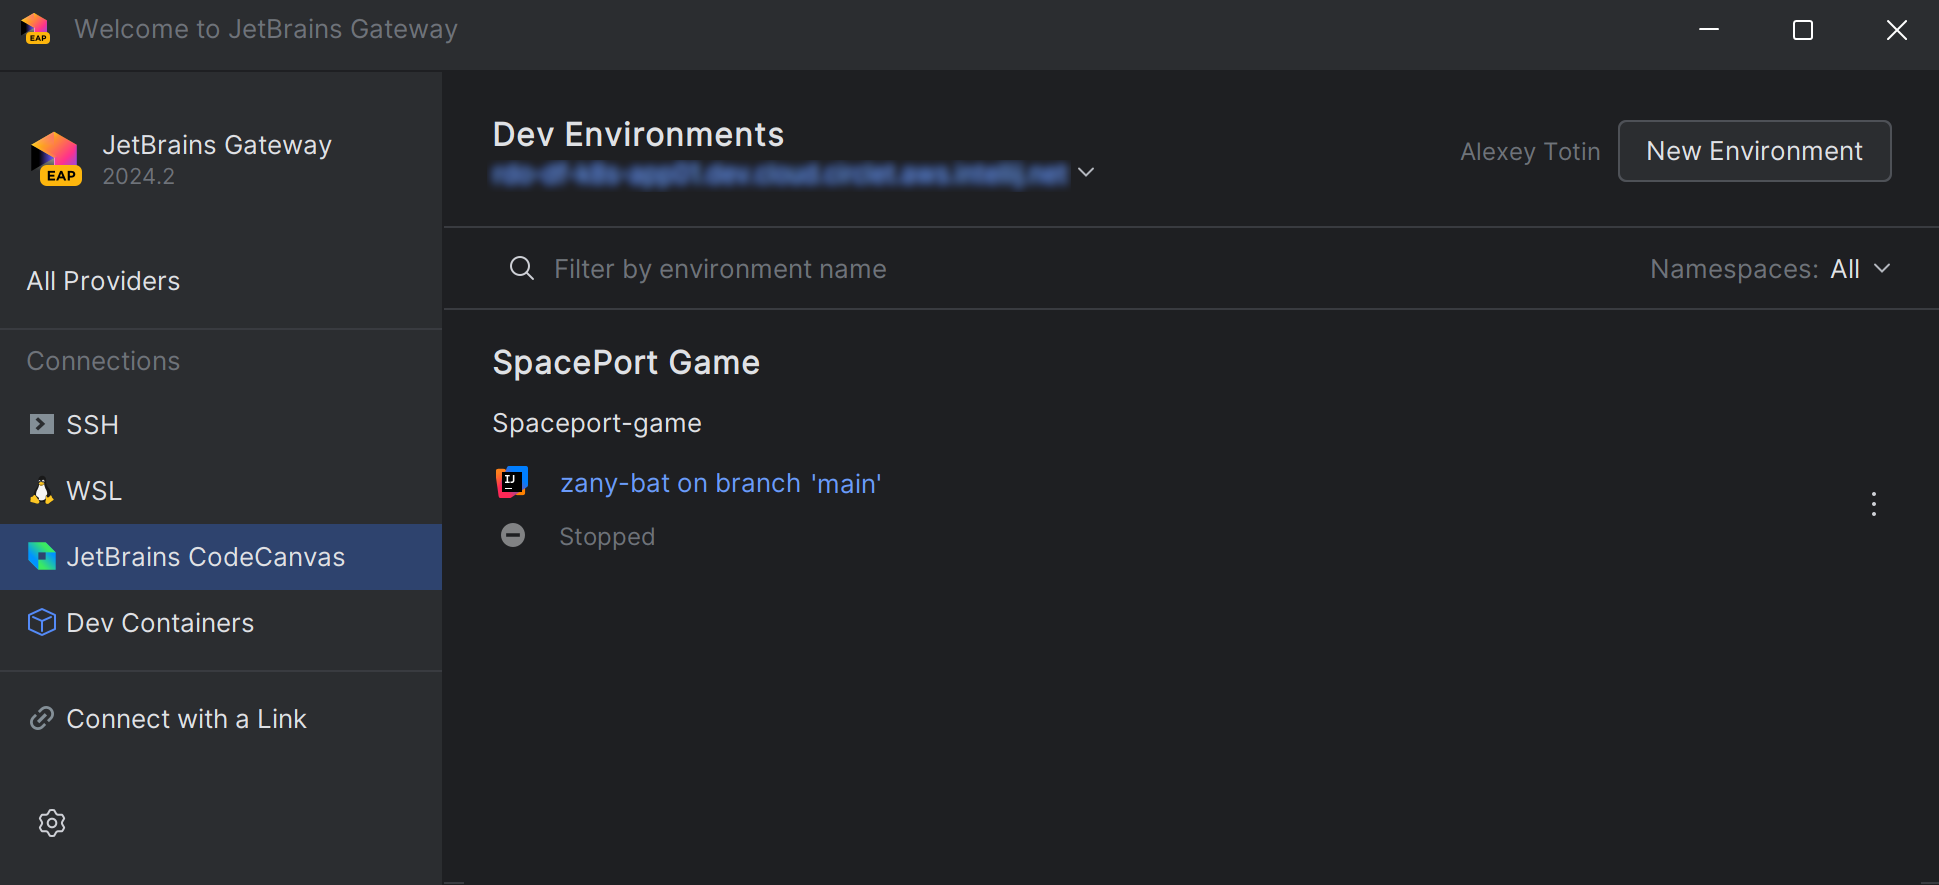Maximize the Gateway window
Image resolution: width=1939 pixels, height=885 pixels.
tap(1802, 30)
